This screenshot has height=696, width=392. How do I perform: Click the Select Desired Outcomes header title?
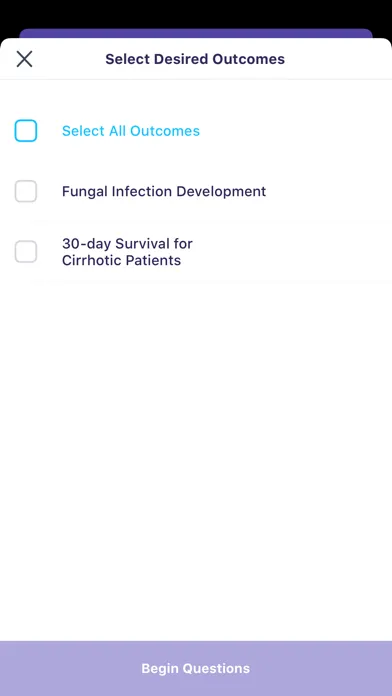pyautogui.click(x=195, y=59)
